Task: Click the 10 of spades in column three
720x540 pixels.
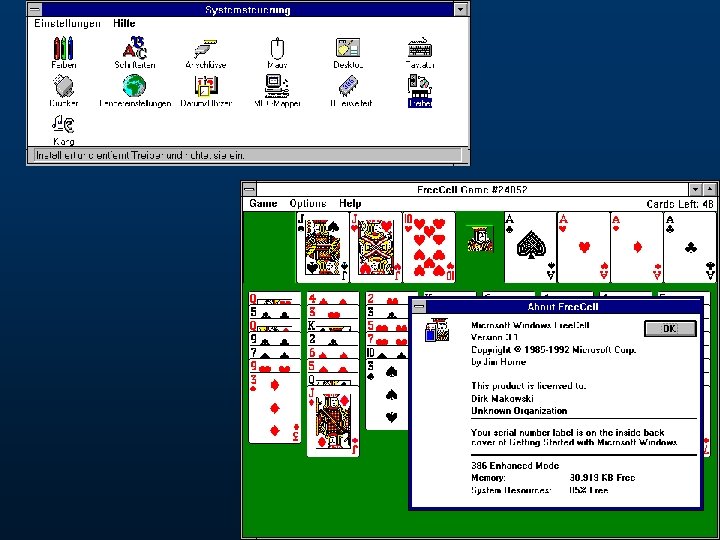Action: (x=387, y=353)
